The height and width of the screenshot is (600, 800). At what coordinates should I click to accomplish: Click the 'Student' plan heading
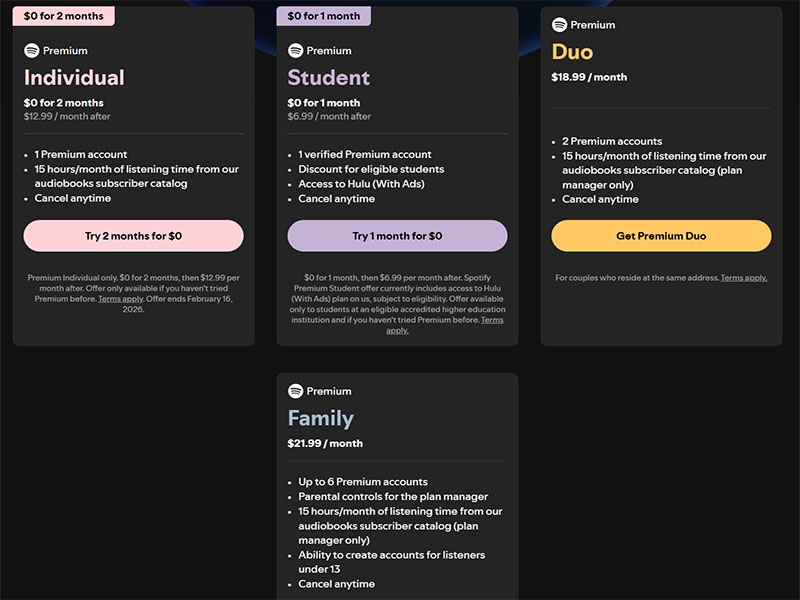329,78
